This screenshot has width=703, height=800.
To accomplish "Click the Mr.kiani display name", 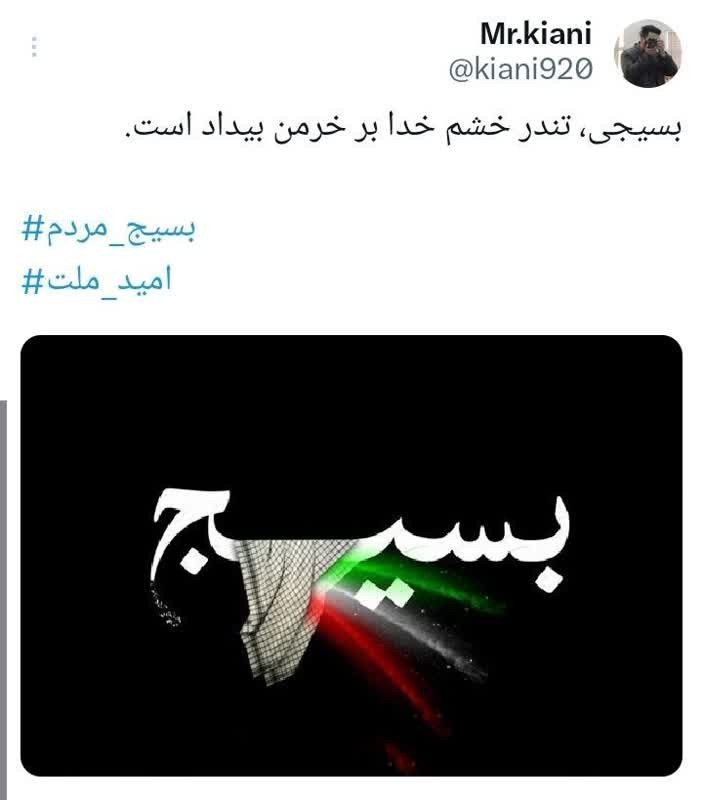I will [536, 34].
